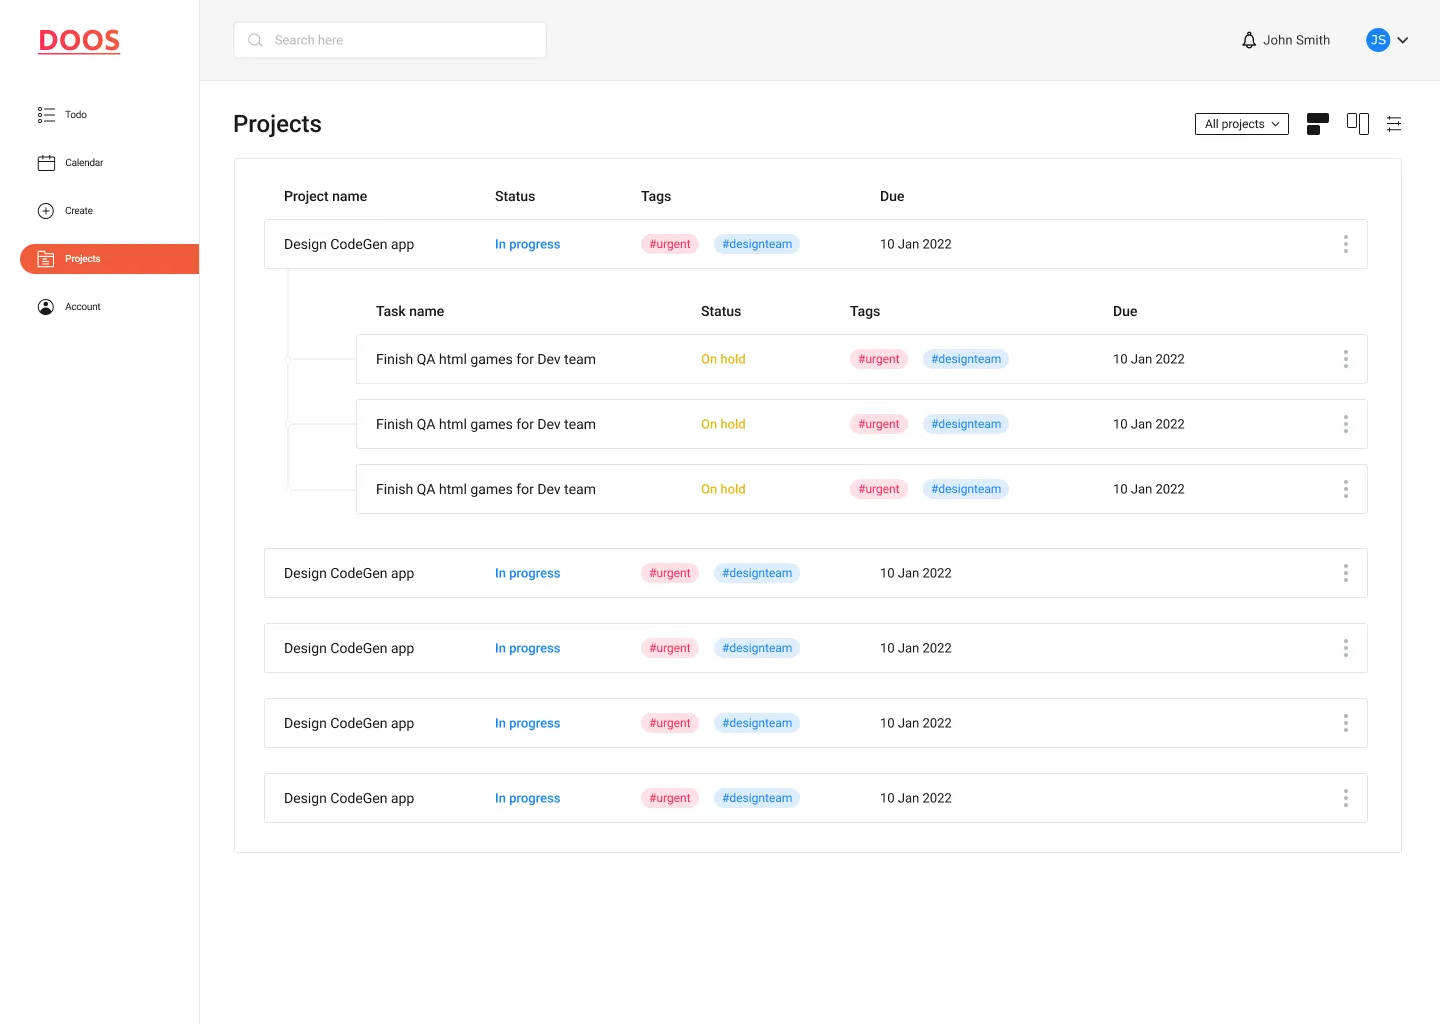Open more options for third Design CodeGen app row
The width and height of the screenshot is (1440, 1024).
[x=1346, y=648]
